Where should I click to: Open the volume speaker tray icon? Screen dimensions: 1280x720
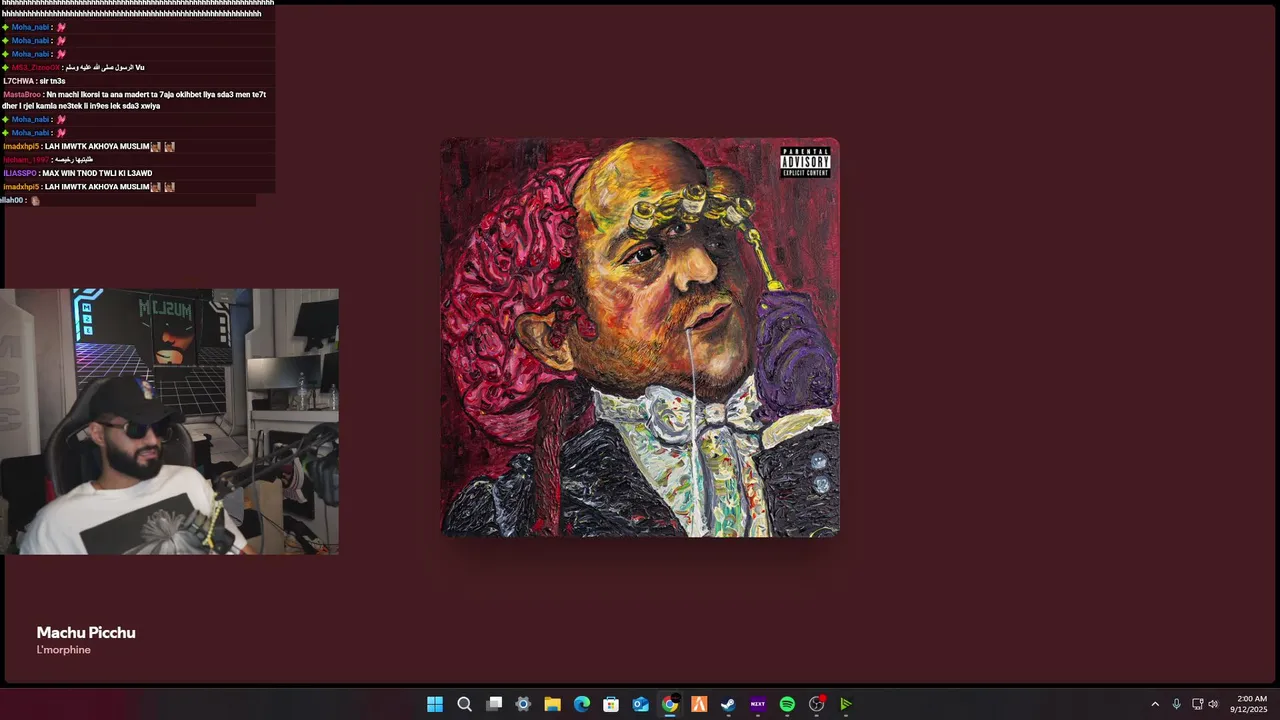pos(1213,704)
